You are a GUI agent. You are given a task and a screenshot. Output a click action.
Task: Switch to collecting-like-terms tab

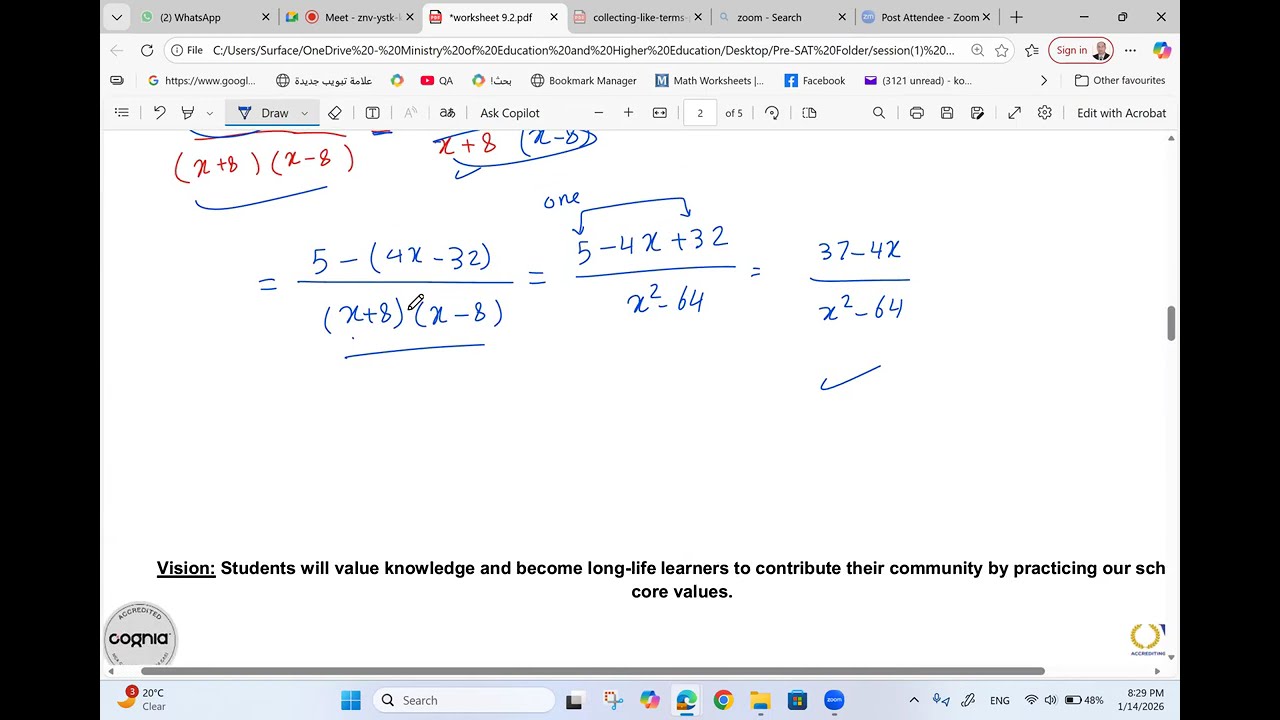click(x=638, y=17)
